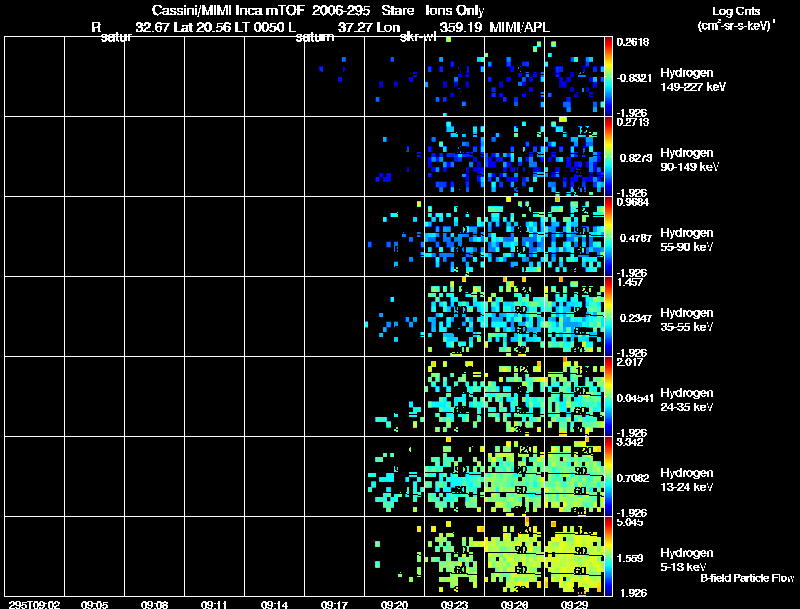Click the empty 09:02 panel in top row
Image resolution: width=800 pixels, height=609 pixels.
[x=34, y=77]
